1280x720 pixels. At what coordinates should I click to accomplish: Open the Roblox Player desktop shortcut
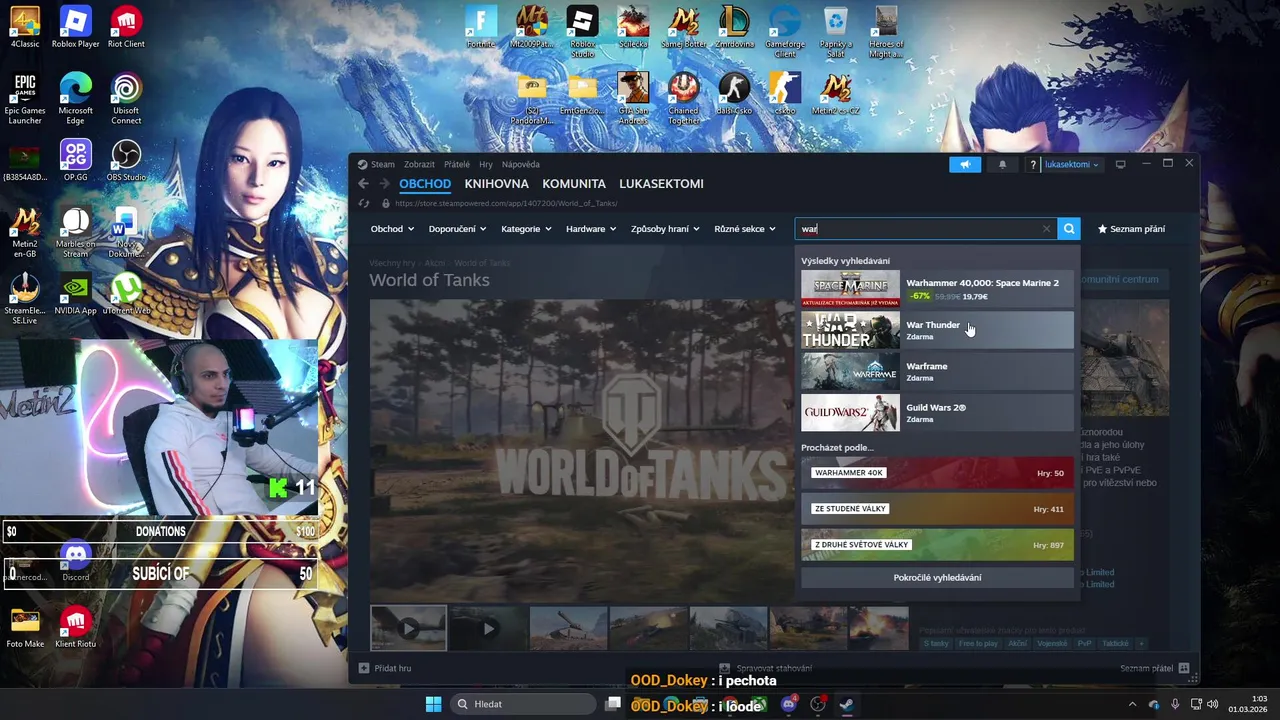[x=75, y=27]
